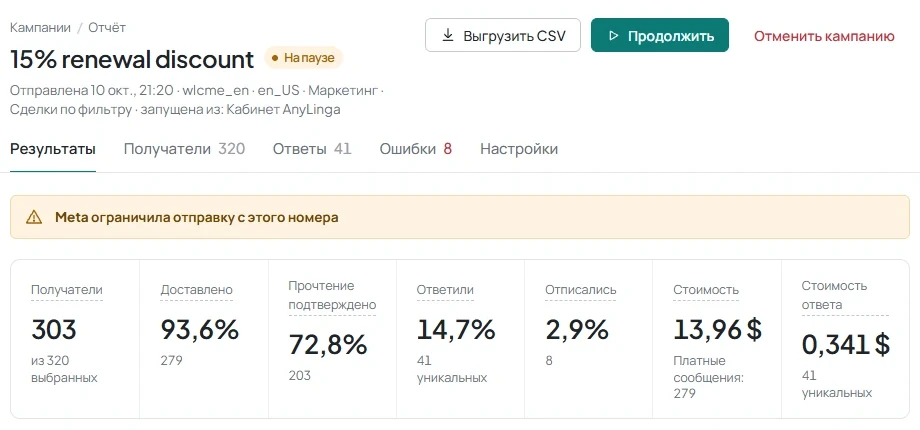Viewport: 920px width, 430px height.
Task: Click the Отписались metric label
Action: pos(581,290)
